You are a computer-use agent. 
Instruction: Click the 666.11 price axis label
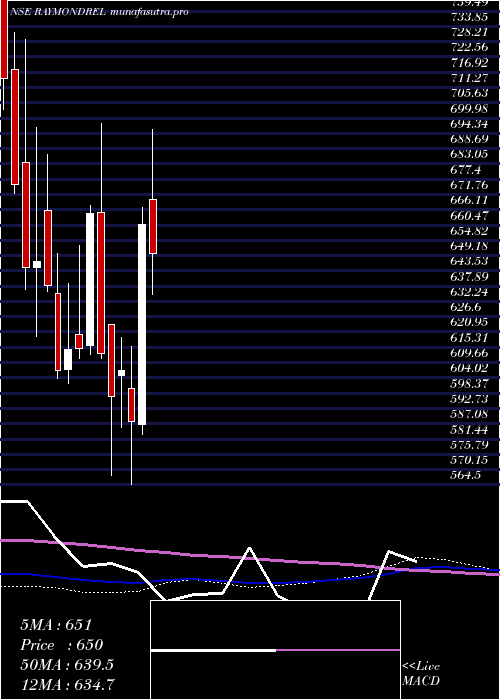pyautogui.click(x=470, y=200)
